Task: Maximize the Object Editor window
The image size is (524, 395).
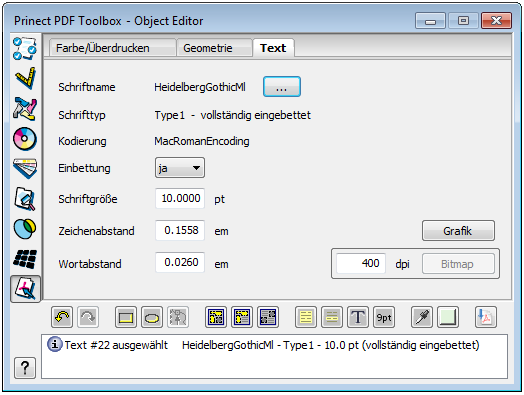Action: pos(463,21)
